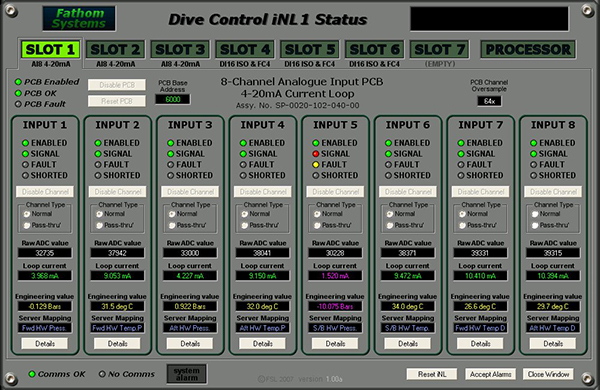Disable Channel on Input 1
600x390 pixels.
coord(45,192)
